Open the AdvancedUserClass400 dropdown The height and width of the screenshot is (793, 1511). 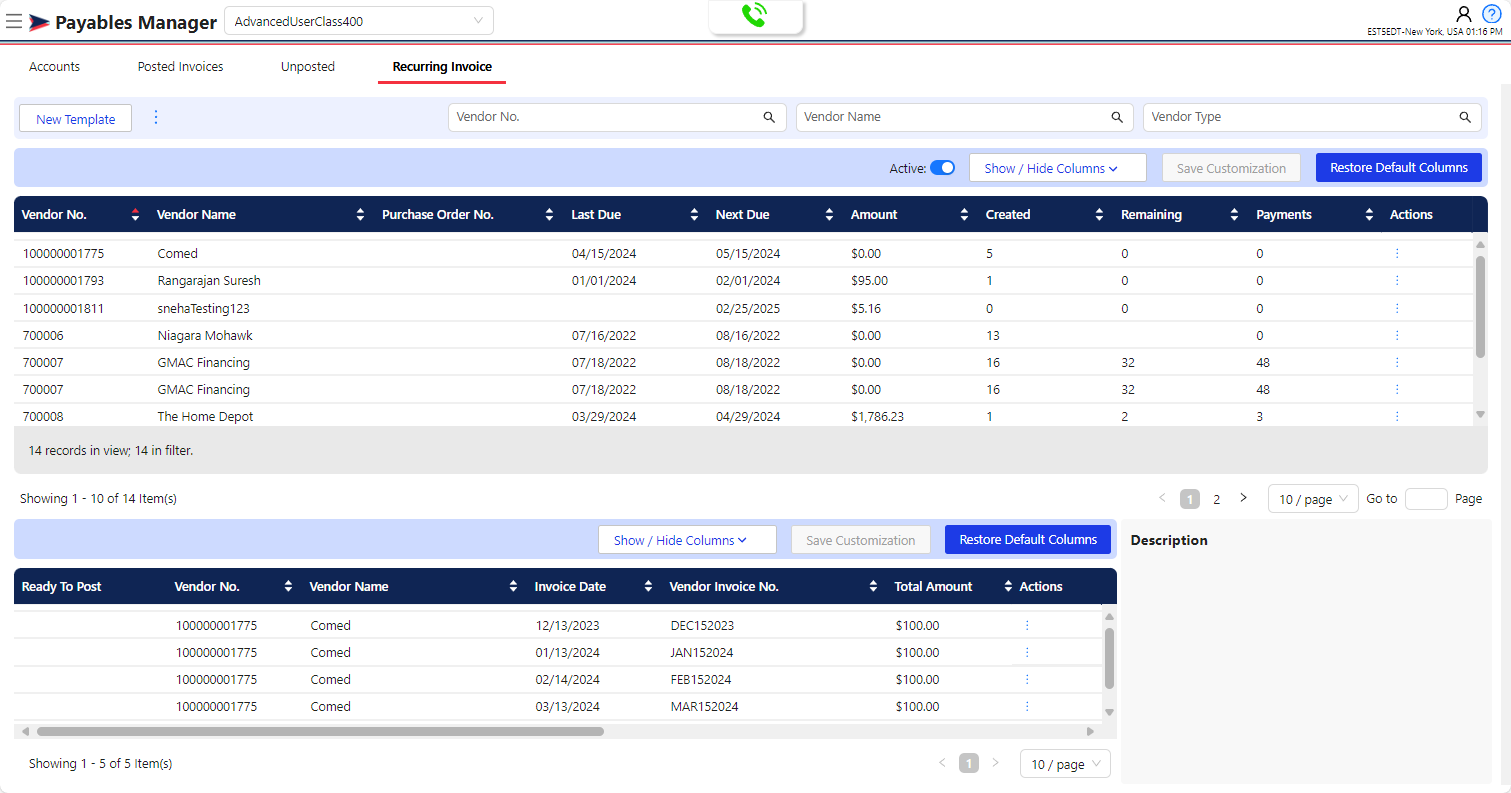coord(359,21)
